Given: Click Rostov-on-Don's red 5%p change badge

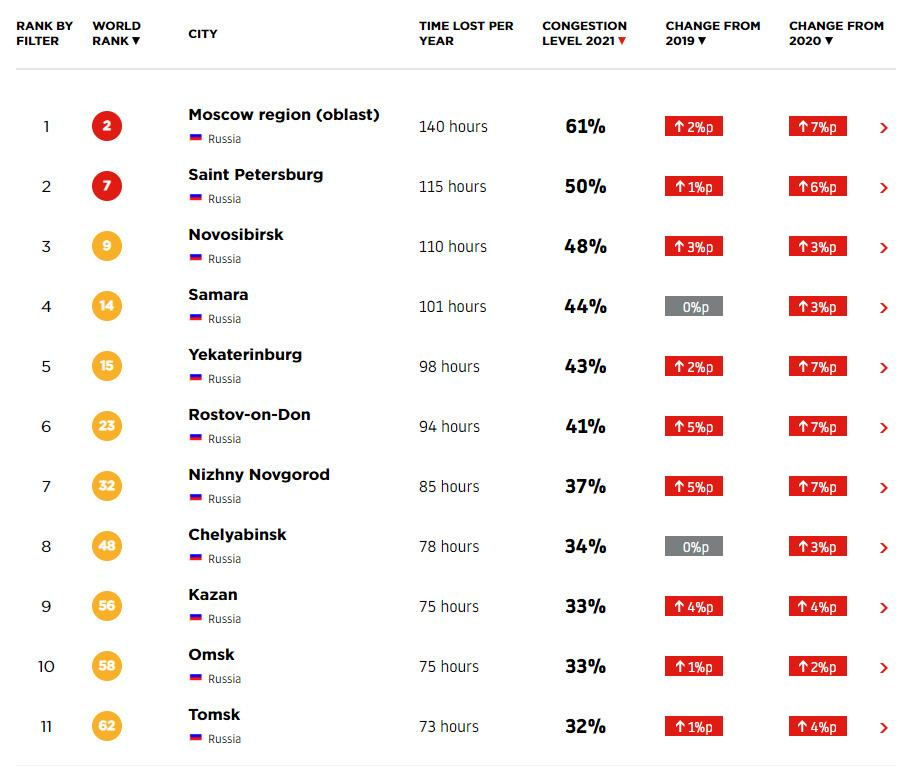Looking at the screenshot, I should (694, 427).
